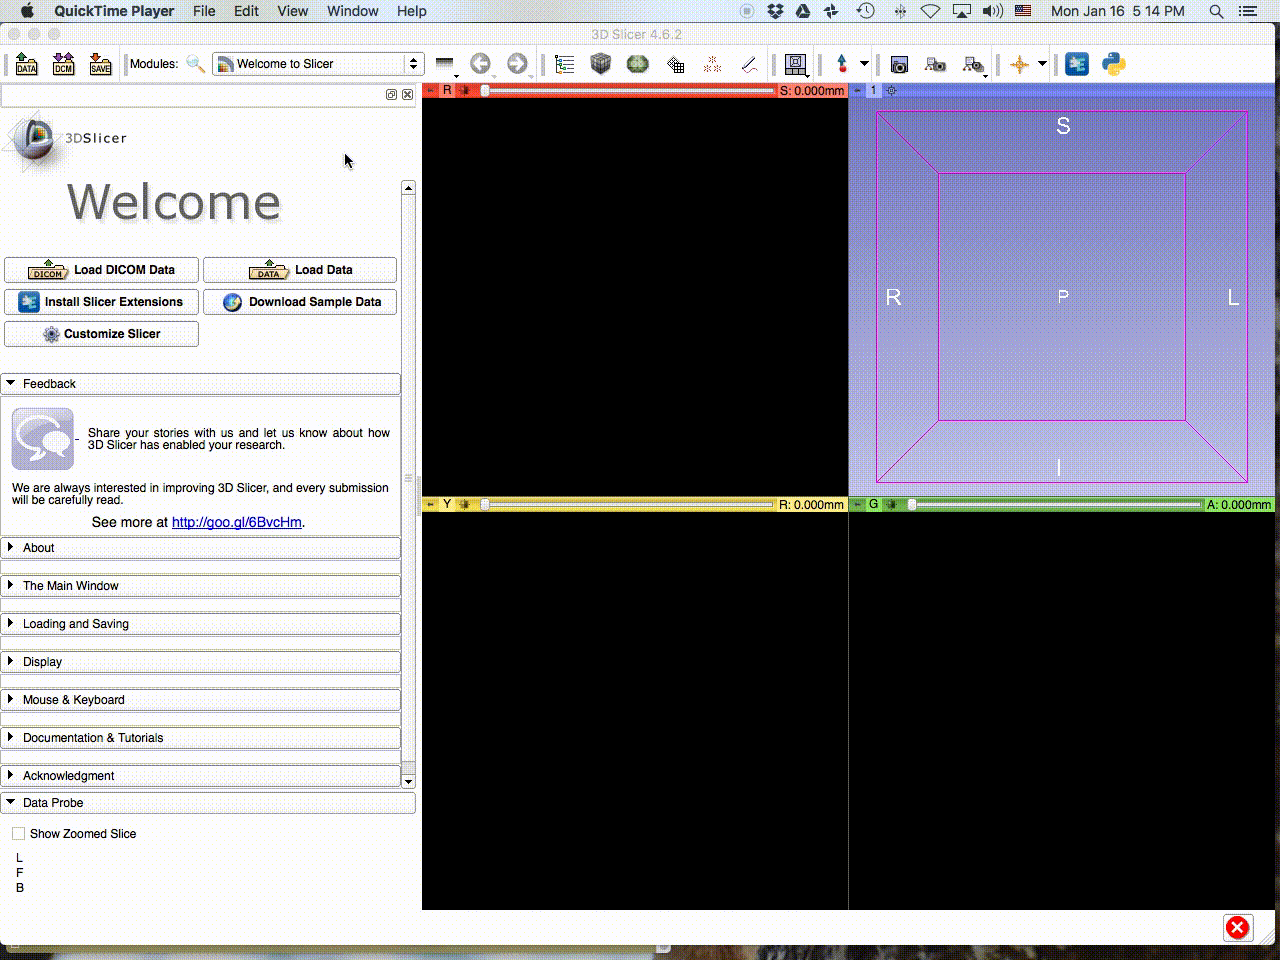Viewport: 1280px width, 960px height.
Task: Select the fiducial place mouse mode icon
Action: 842,64
